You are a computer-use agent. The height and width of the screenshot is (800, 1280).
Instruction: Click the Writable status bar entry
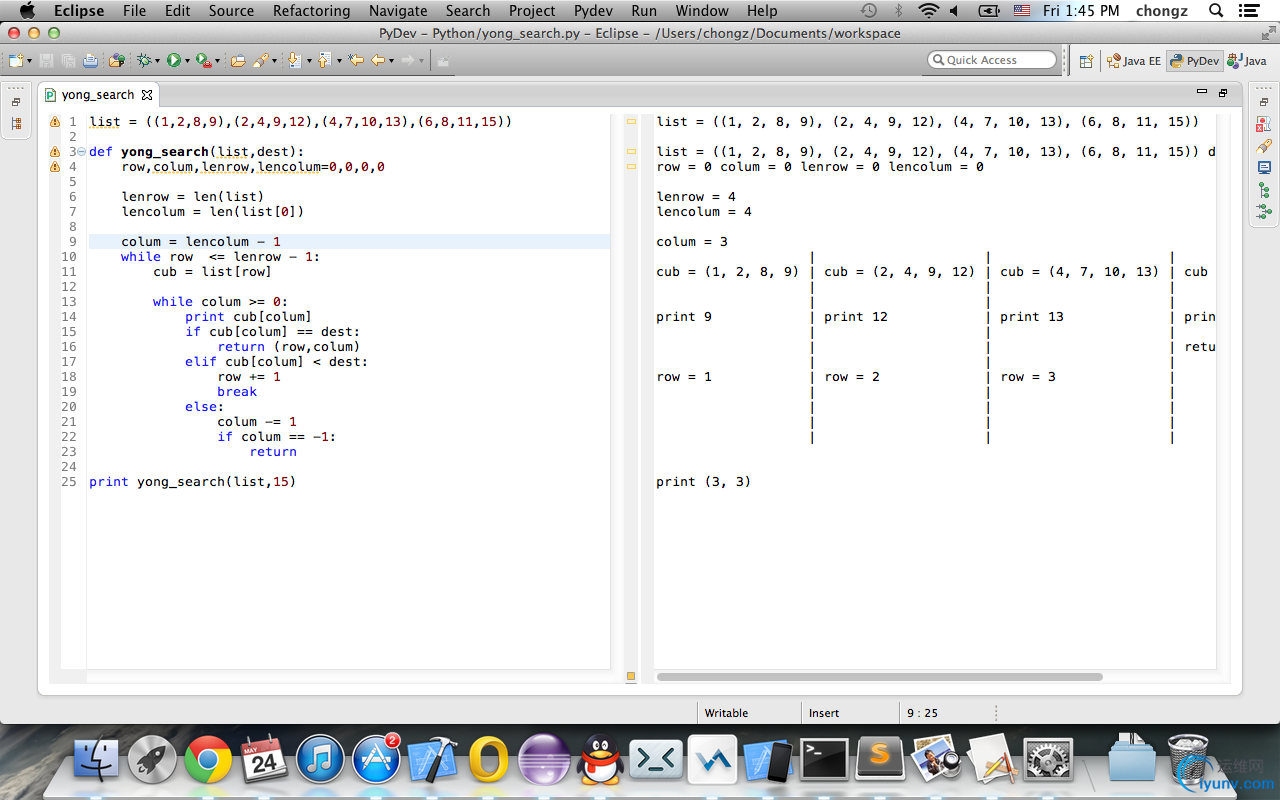coord(727,713)
